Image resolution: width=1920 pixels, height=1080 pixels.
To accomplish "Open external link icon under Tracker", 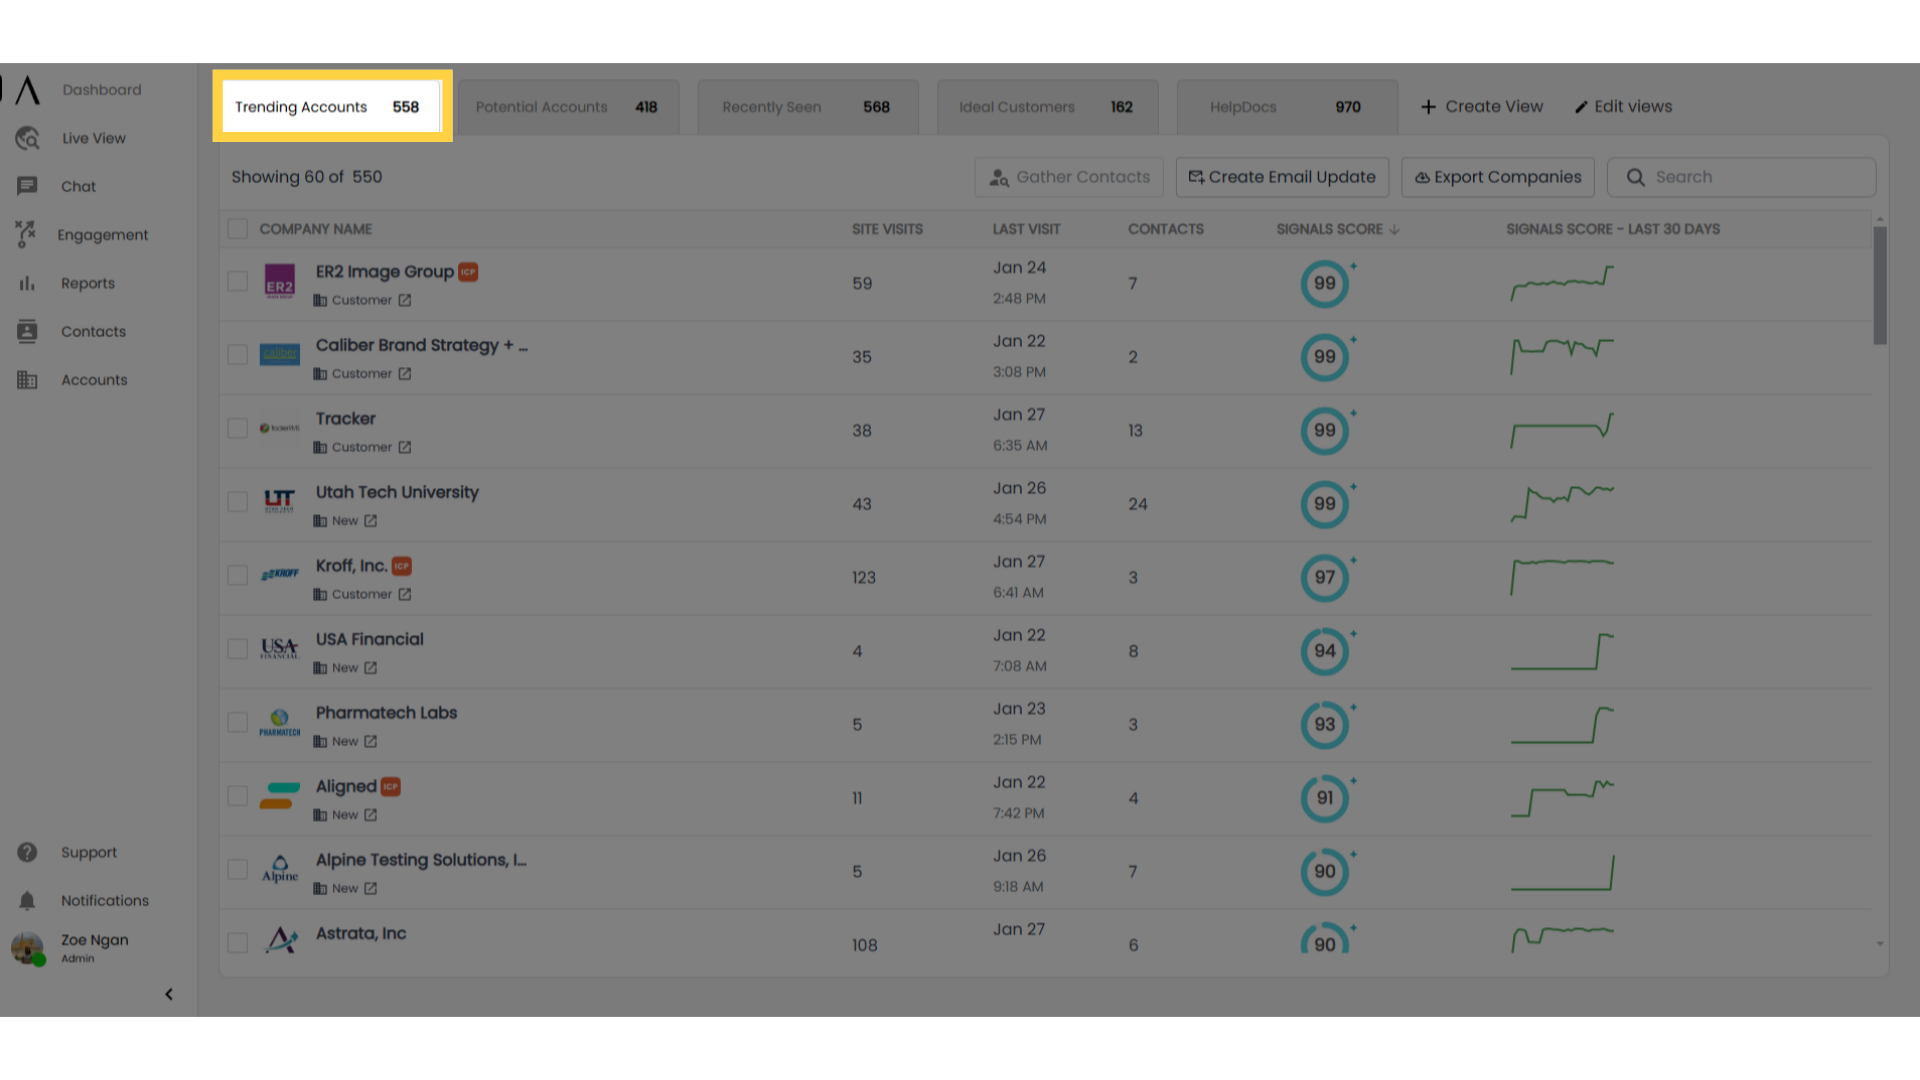I will click(405, 447).
